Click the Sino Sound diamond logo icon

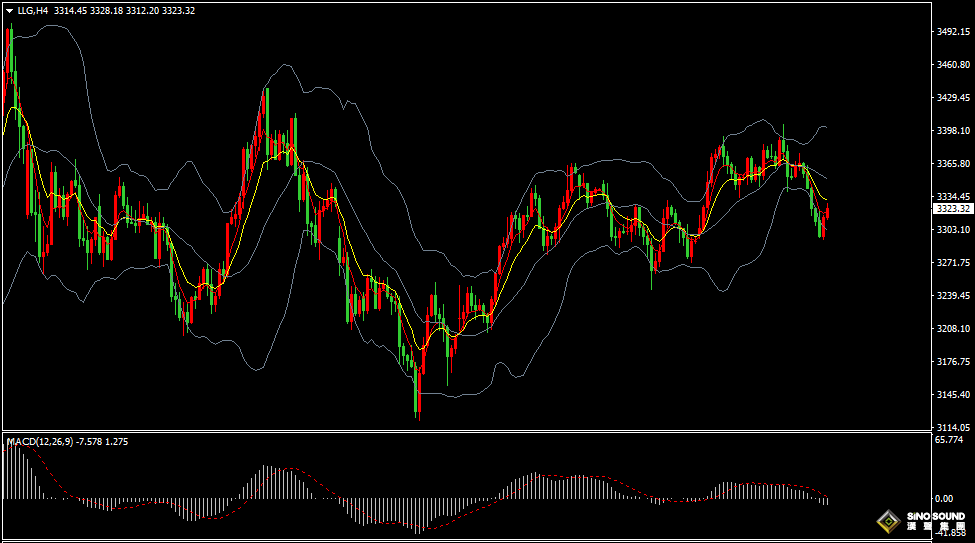coord(887,522)
